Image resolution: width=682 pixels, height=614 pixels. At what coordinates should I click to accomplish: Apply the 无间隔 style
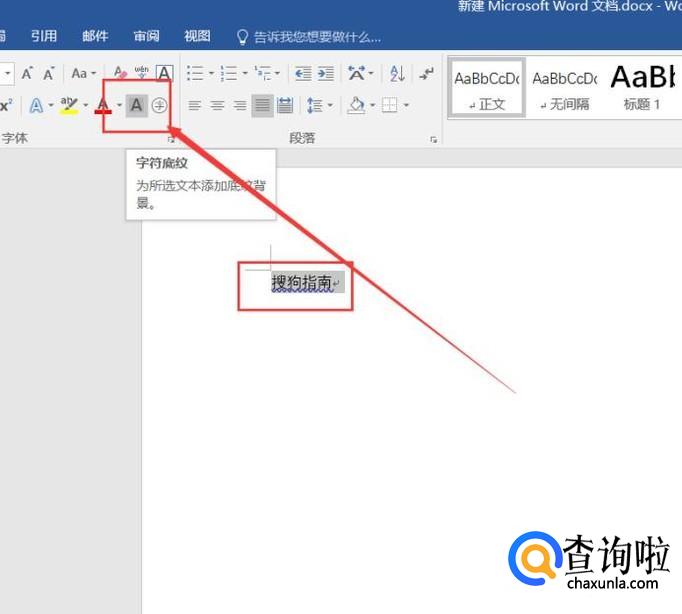[565, 88]
